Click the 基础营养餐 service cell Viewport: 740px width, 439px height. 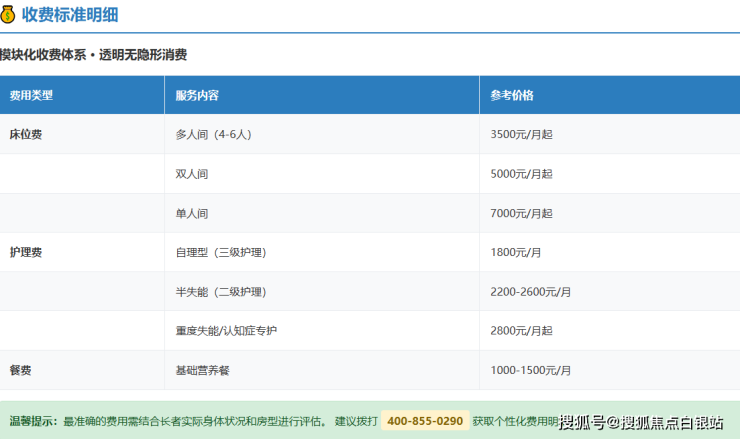[203, 370]
